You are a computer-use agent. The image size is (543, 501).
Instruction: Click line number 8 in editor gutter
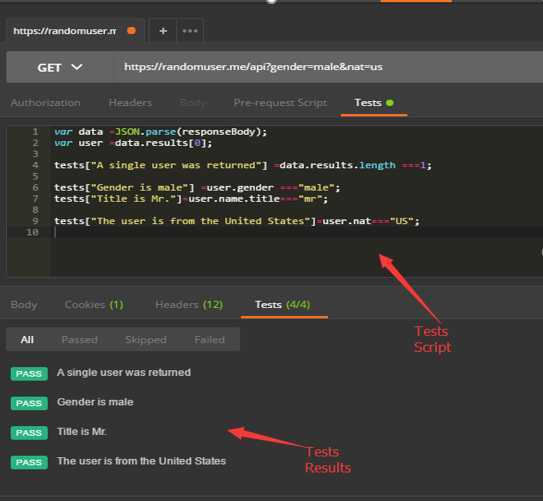pyautogui.click(x=35, y=210)
